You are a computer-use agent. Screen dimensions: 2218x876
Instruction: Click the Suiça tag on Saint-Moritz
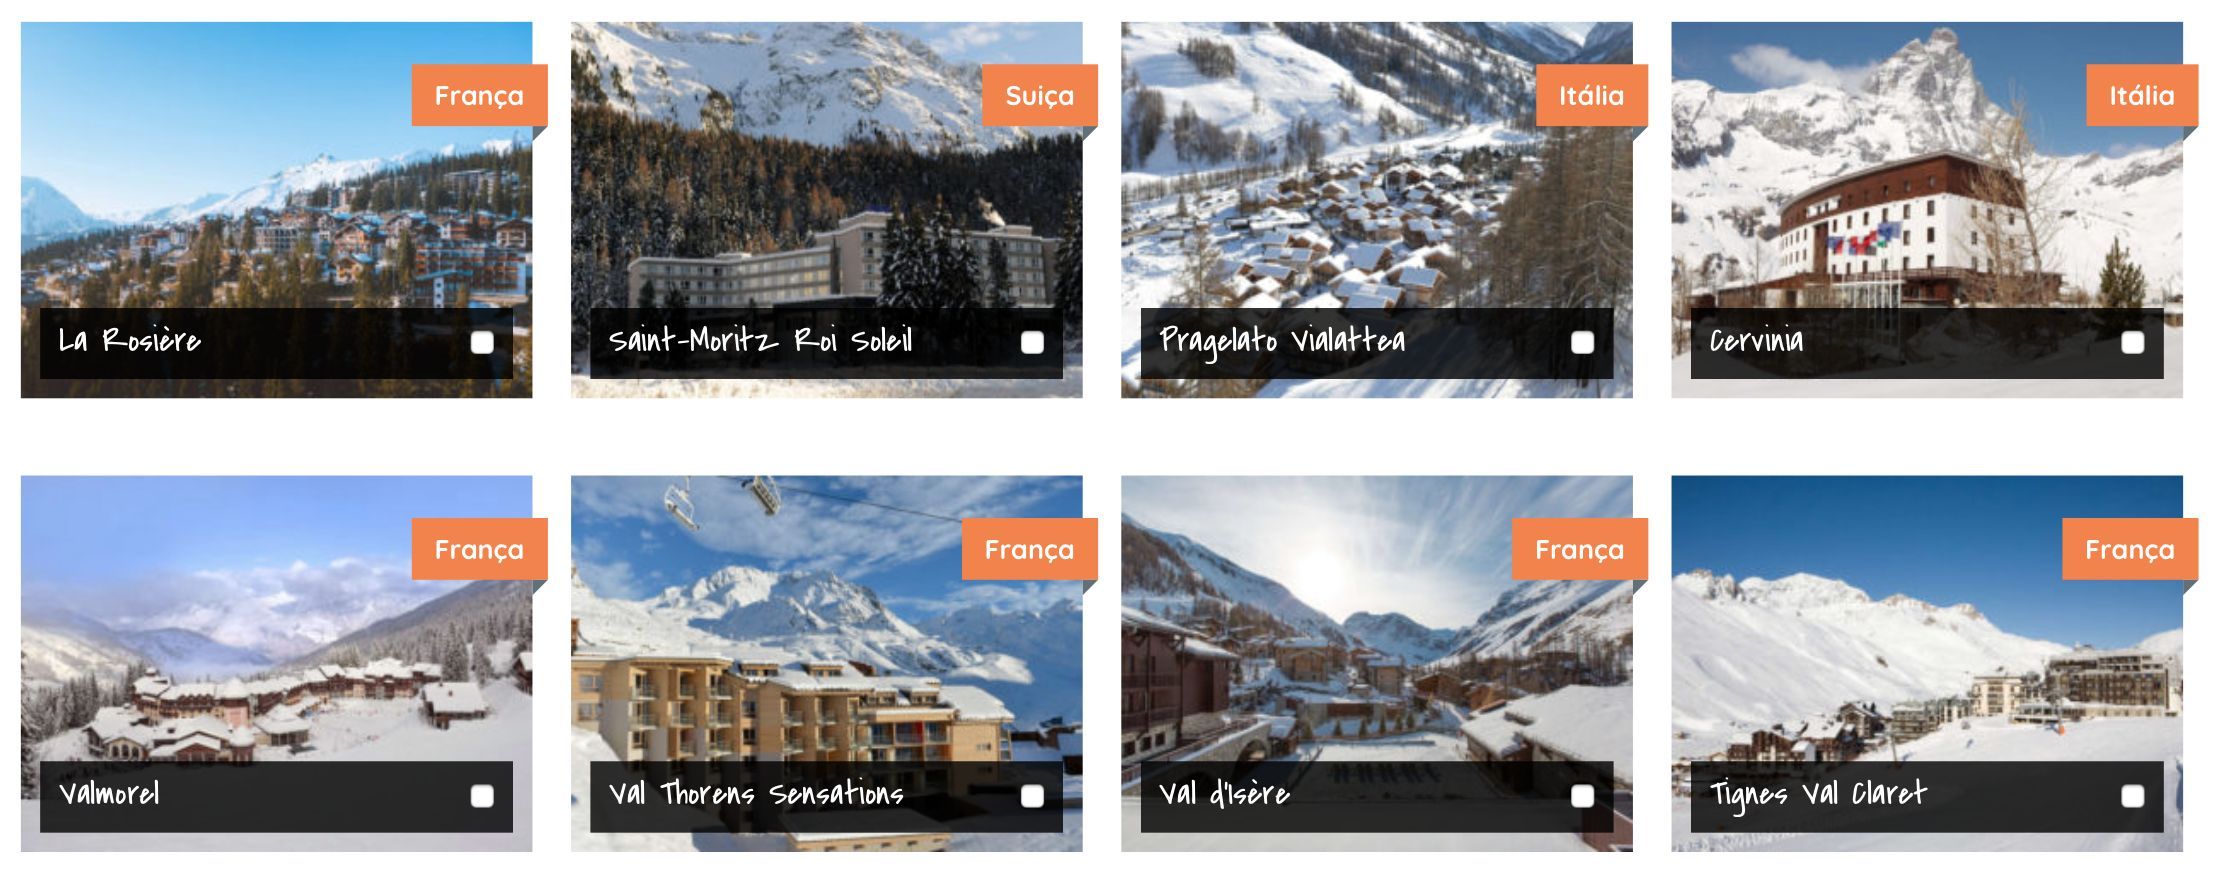click(1040, 95)
